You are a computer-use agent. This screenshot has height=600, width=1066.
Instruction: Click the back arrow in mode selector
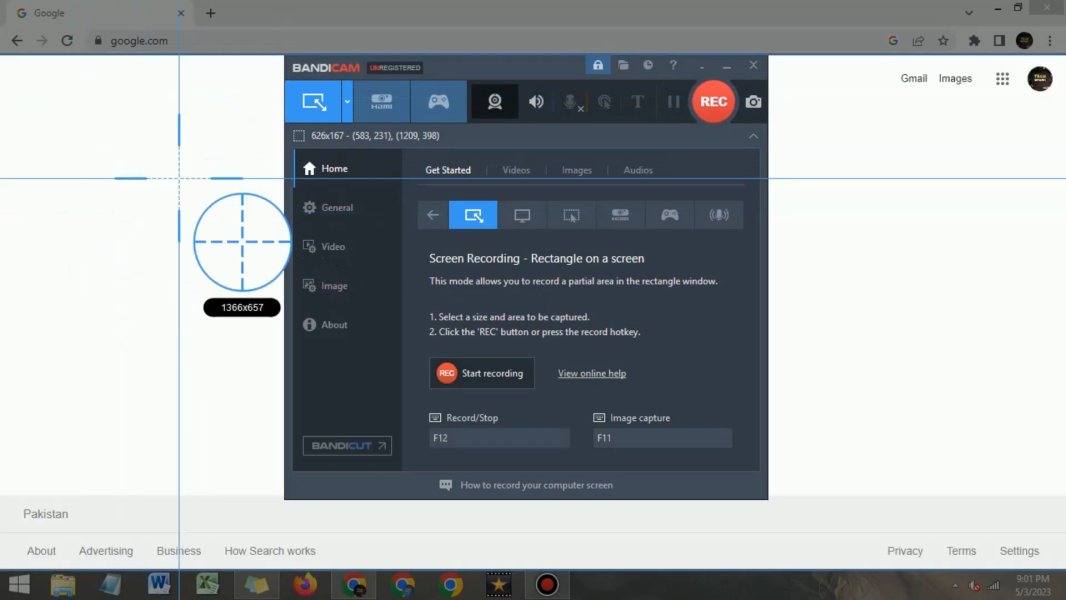(x=433, y=215)
